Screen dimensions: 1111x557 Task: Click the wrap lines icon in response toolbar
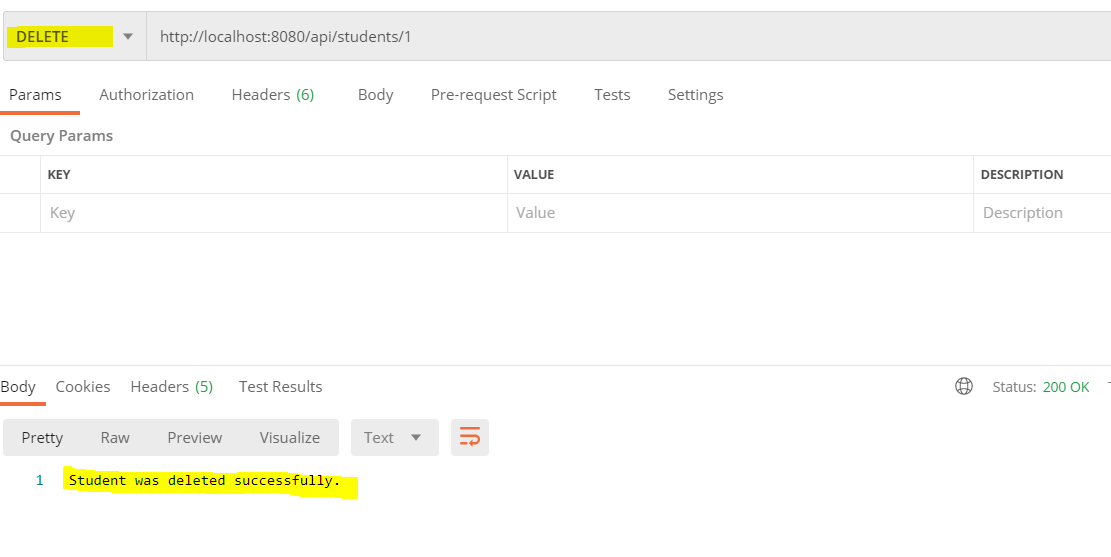470,437
